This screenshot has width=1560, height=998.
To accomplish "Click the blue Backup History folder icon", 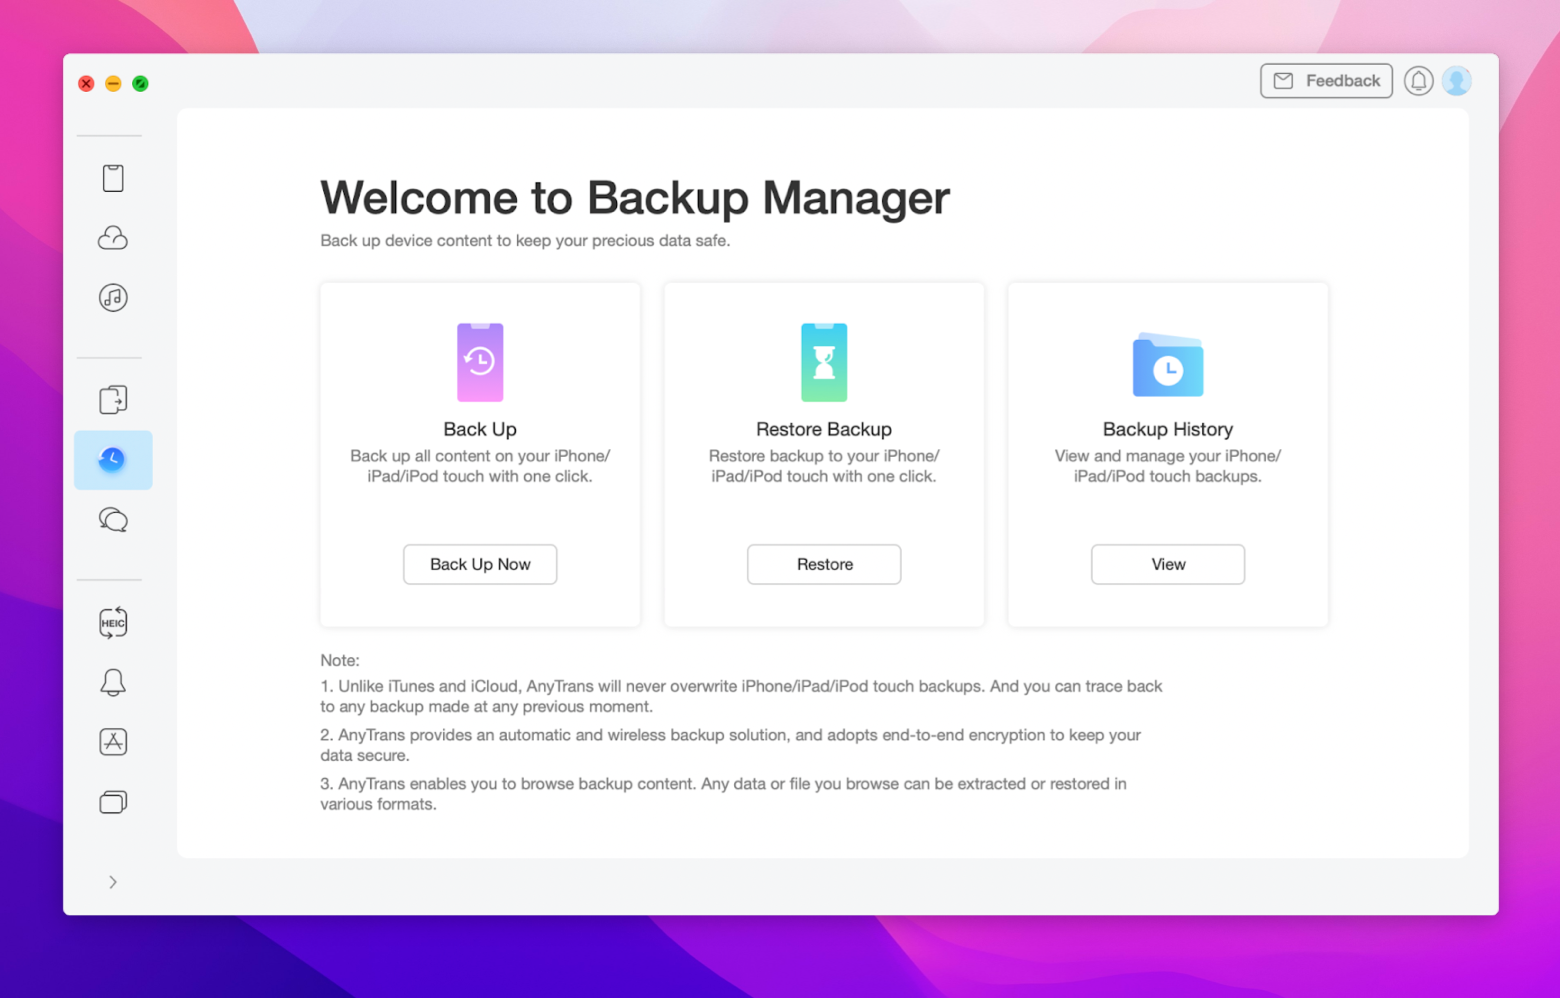I will 1168,365.
